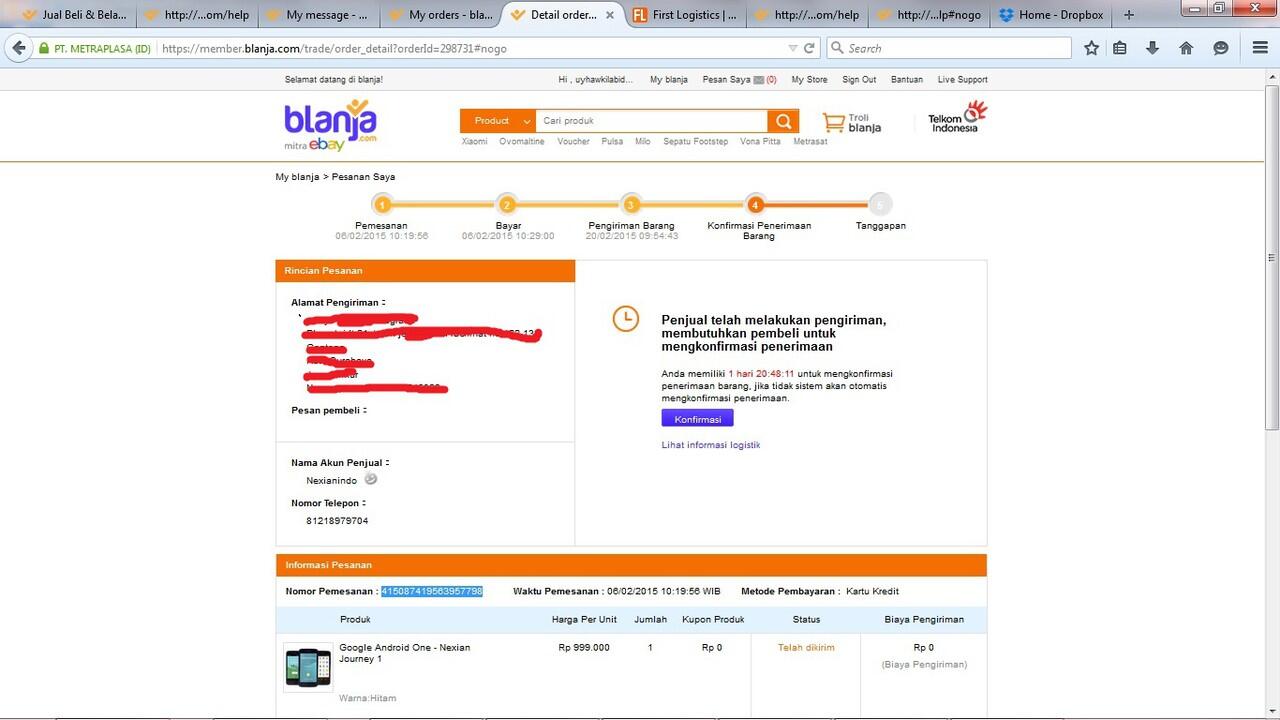Open the bookmarks list icon
Image resolution: width=1280 pixels, height=720 pixels.
(1120, 48)
